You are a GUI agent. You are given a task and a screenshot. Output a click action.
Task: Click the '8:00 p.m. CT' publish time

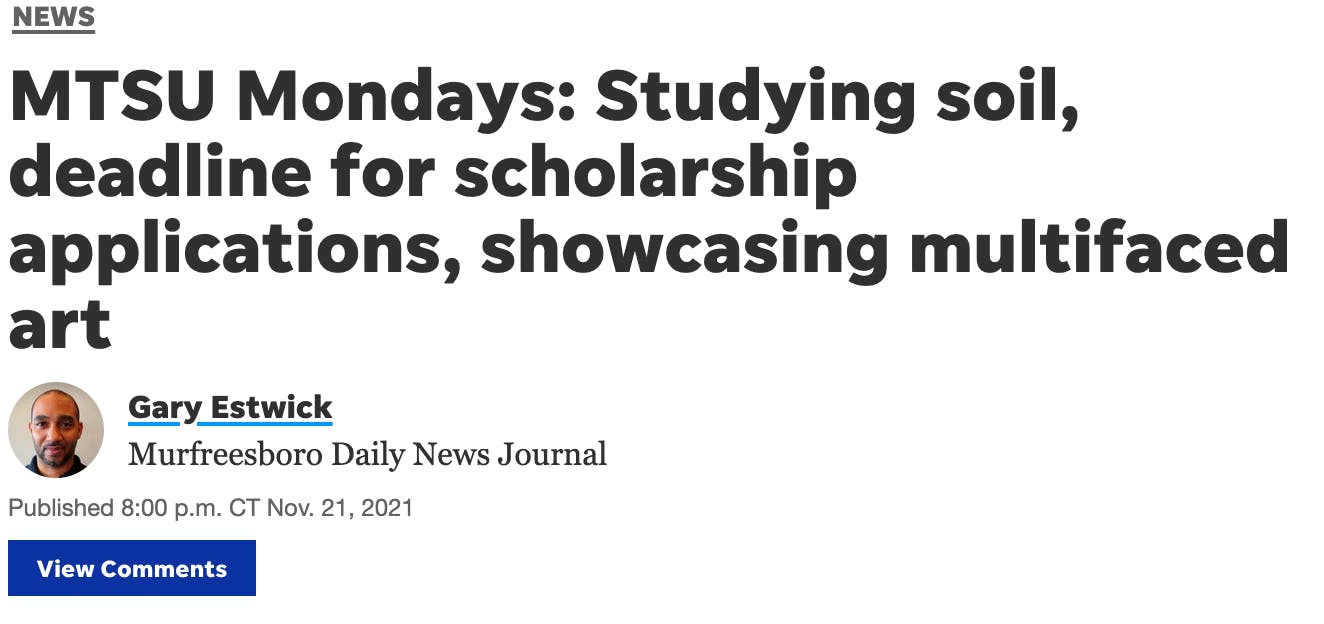[x=190, y=508]
